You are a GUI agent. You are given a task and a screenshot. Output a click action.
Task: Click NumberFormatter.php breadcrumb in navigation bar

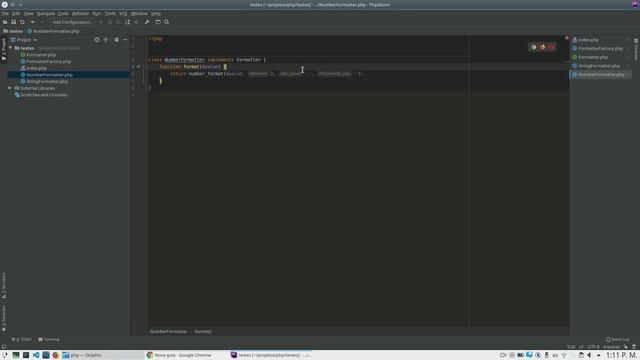click(x=53, y=31)
